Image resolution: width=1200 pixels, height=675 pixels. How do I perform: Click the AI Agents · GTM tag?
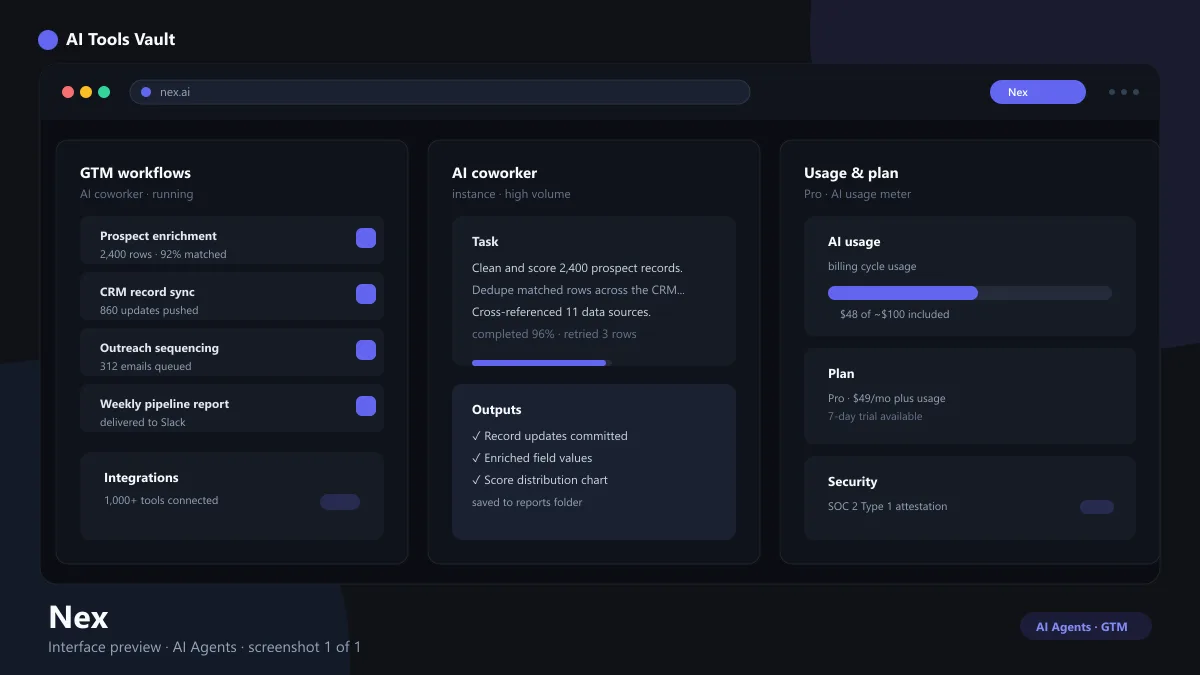point(1086,627)
